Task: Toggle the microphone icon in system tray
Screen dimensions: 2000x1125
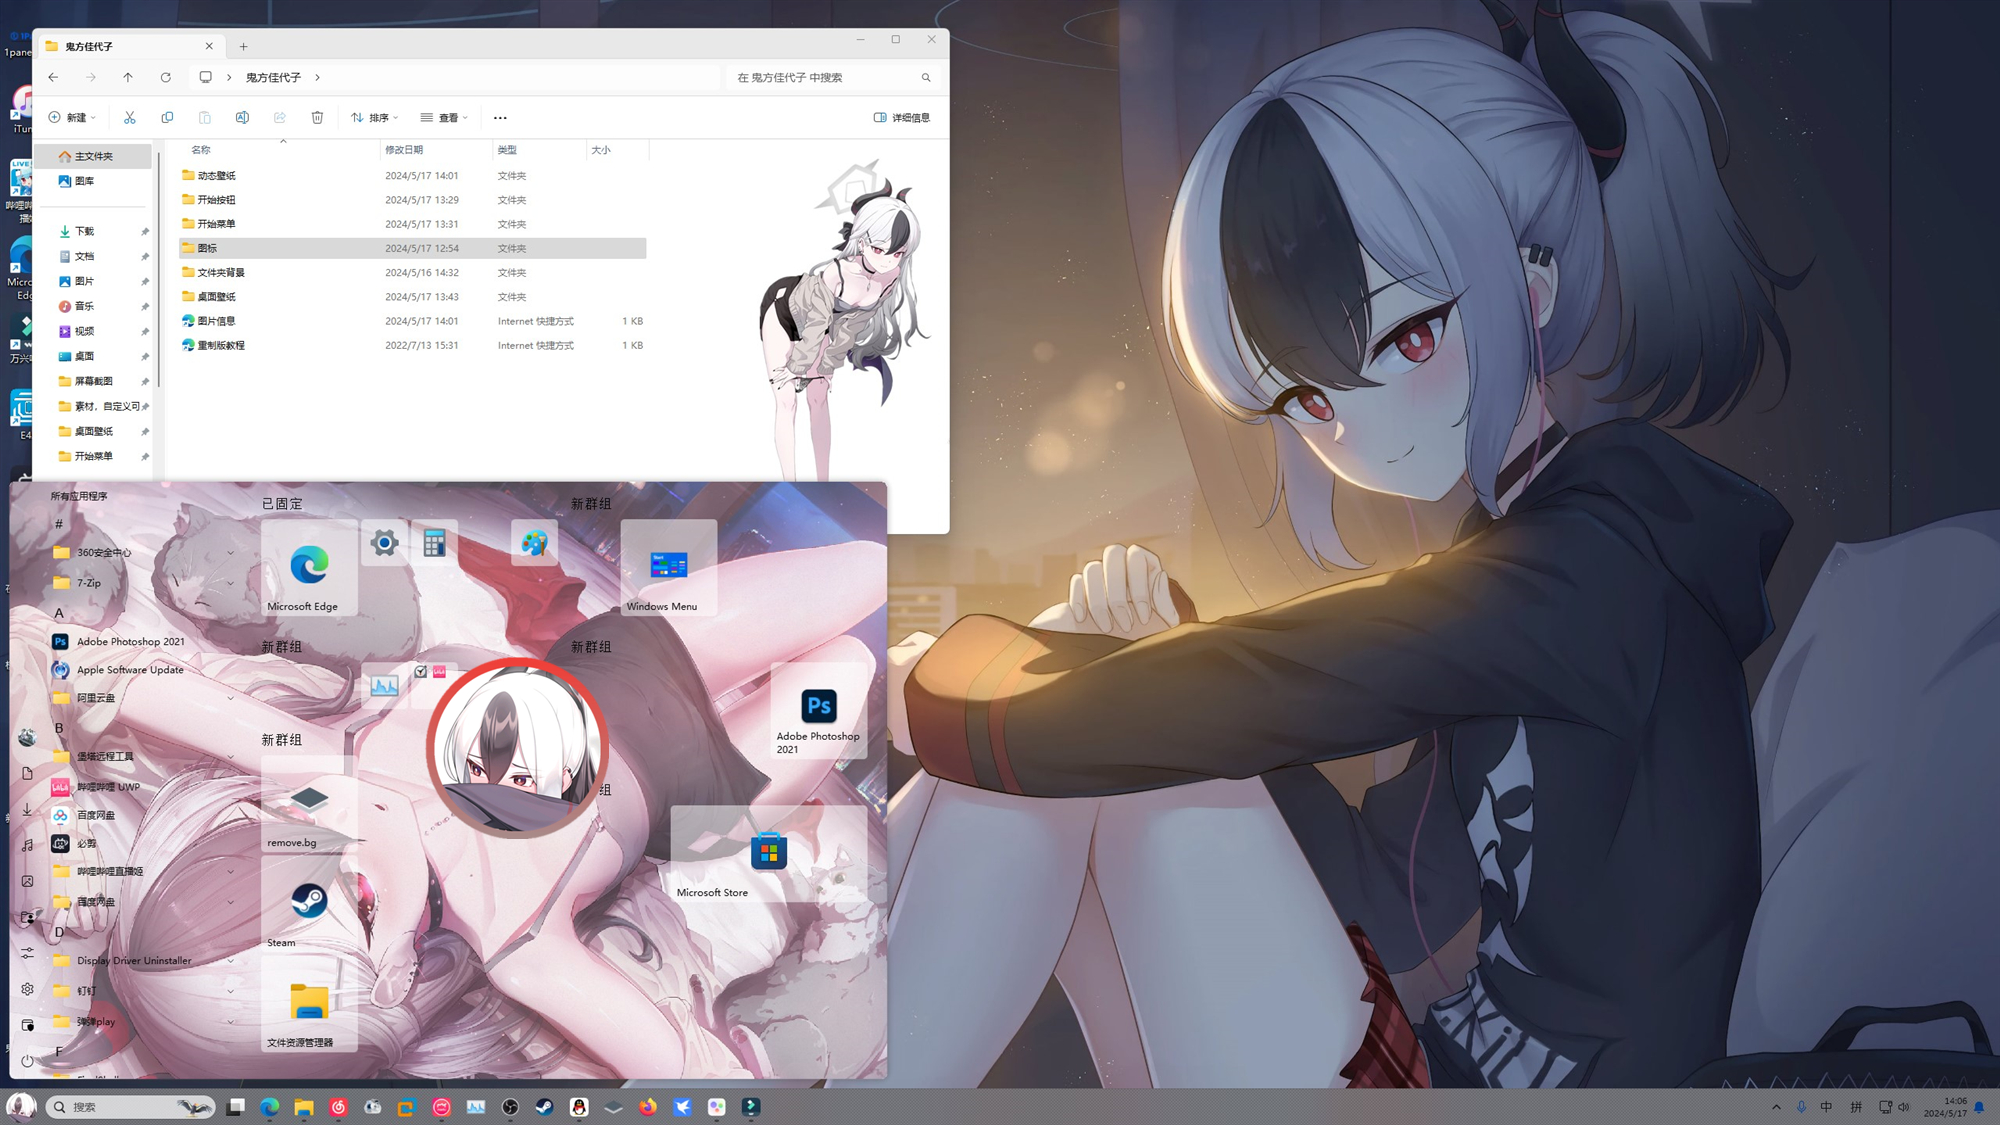Action: point(1801,1107)
